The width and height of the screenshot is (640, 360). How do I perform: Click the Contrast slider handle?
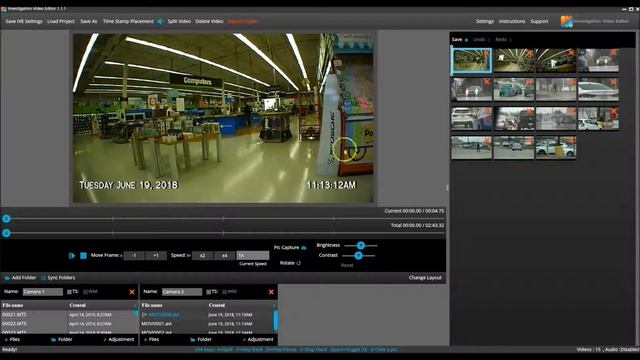358,256
